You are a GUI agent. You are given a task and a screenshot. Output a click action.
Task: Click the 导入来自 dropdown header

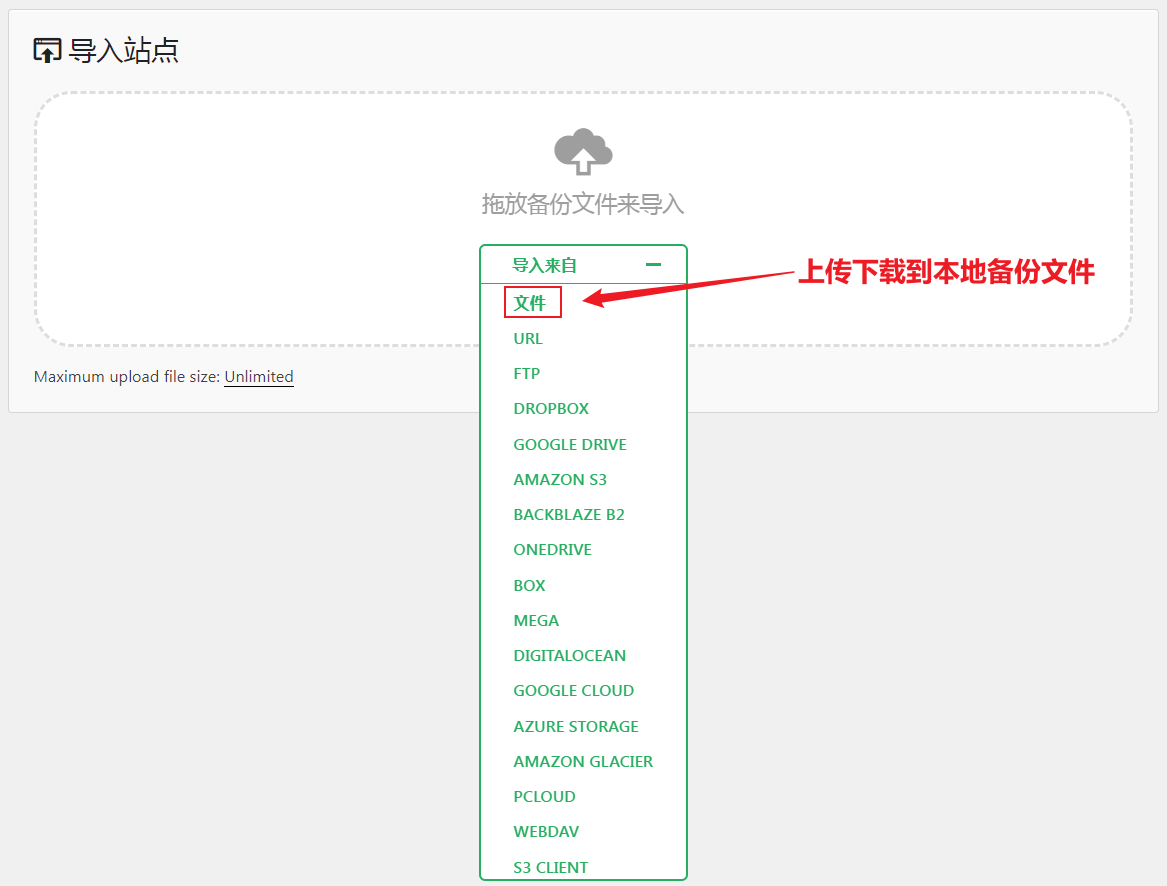545,265
